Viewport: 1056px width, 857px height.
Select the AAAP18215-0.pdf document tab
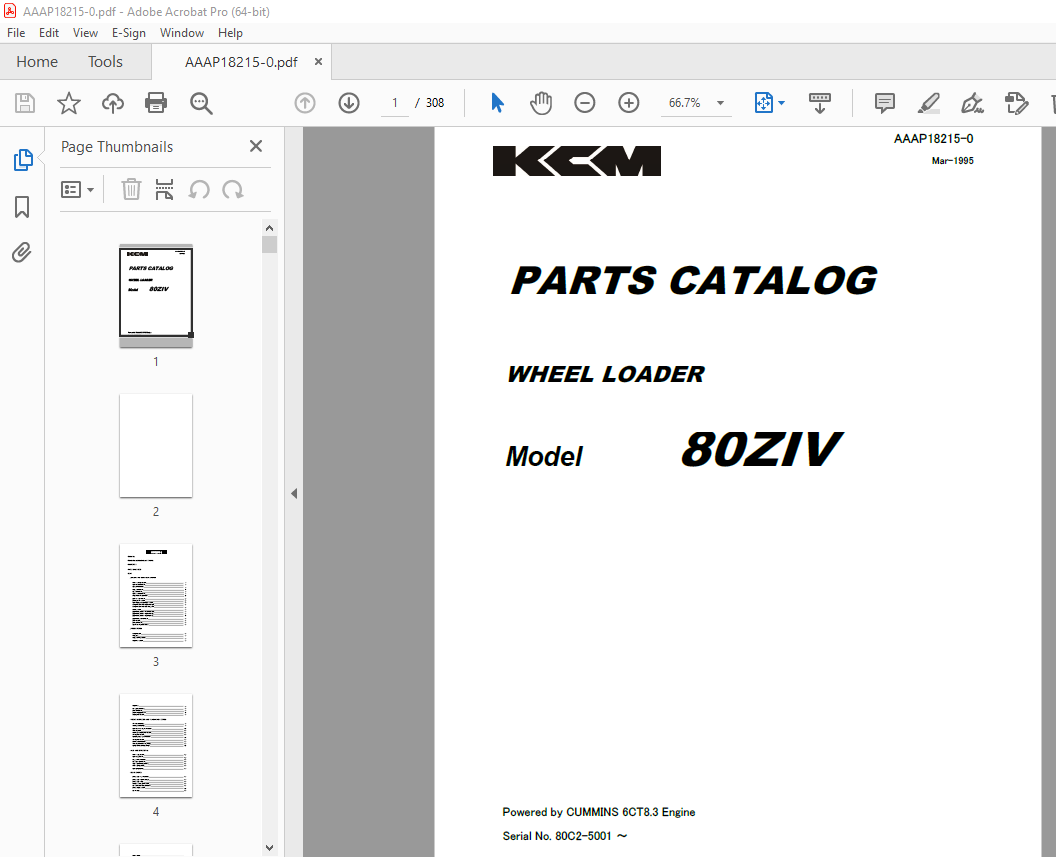pyautogui.click(x=241, y=62)
